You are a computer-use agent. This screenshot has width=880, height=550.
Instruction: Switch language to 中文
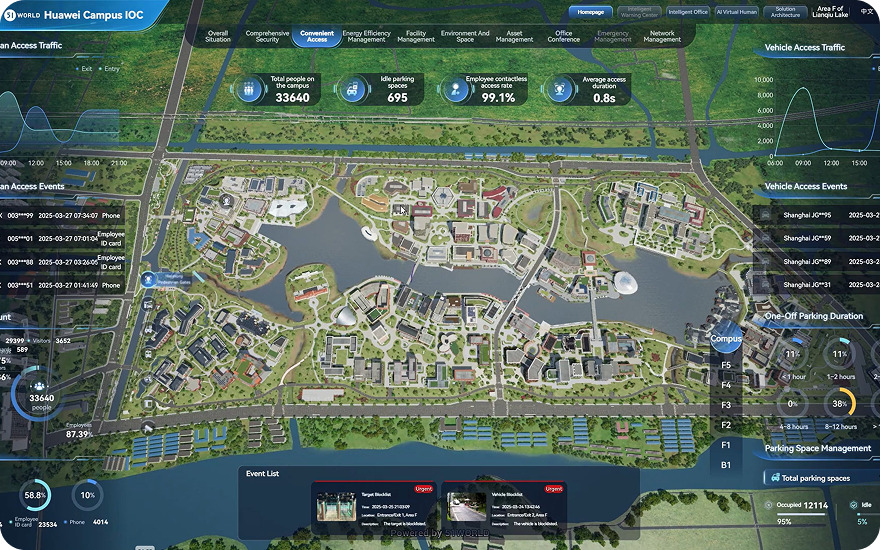pyautogui.click(x=867, y=12)
